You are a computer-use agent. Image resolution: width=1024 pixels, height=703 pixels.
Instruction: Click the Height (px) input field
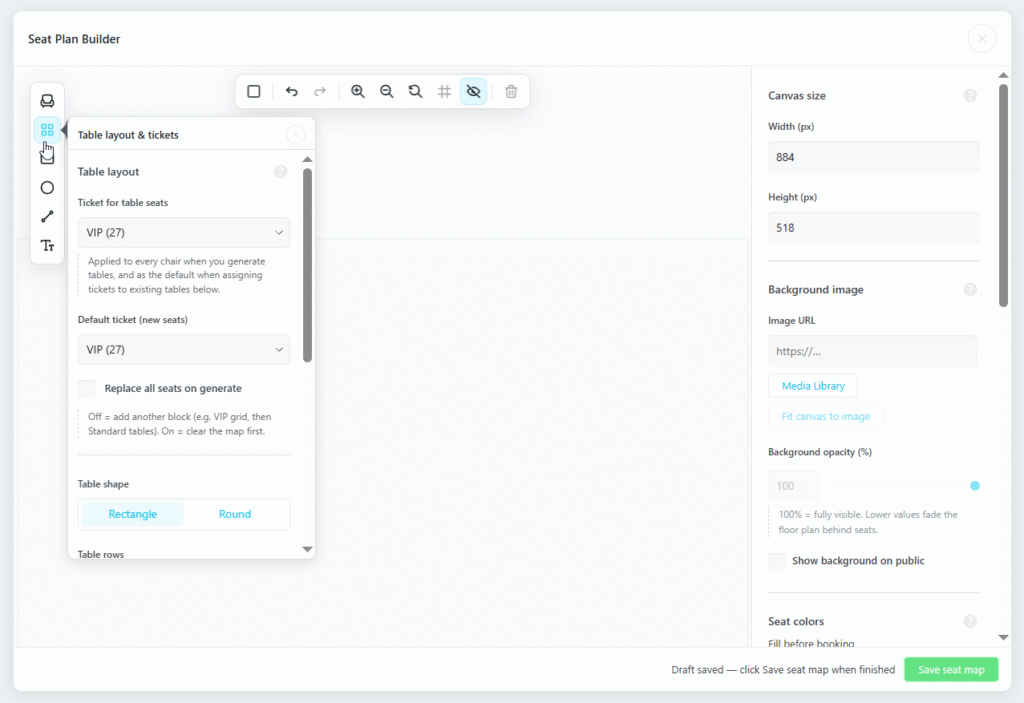click(x=873, y=227)
